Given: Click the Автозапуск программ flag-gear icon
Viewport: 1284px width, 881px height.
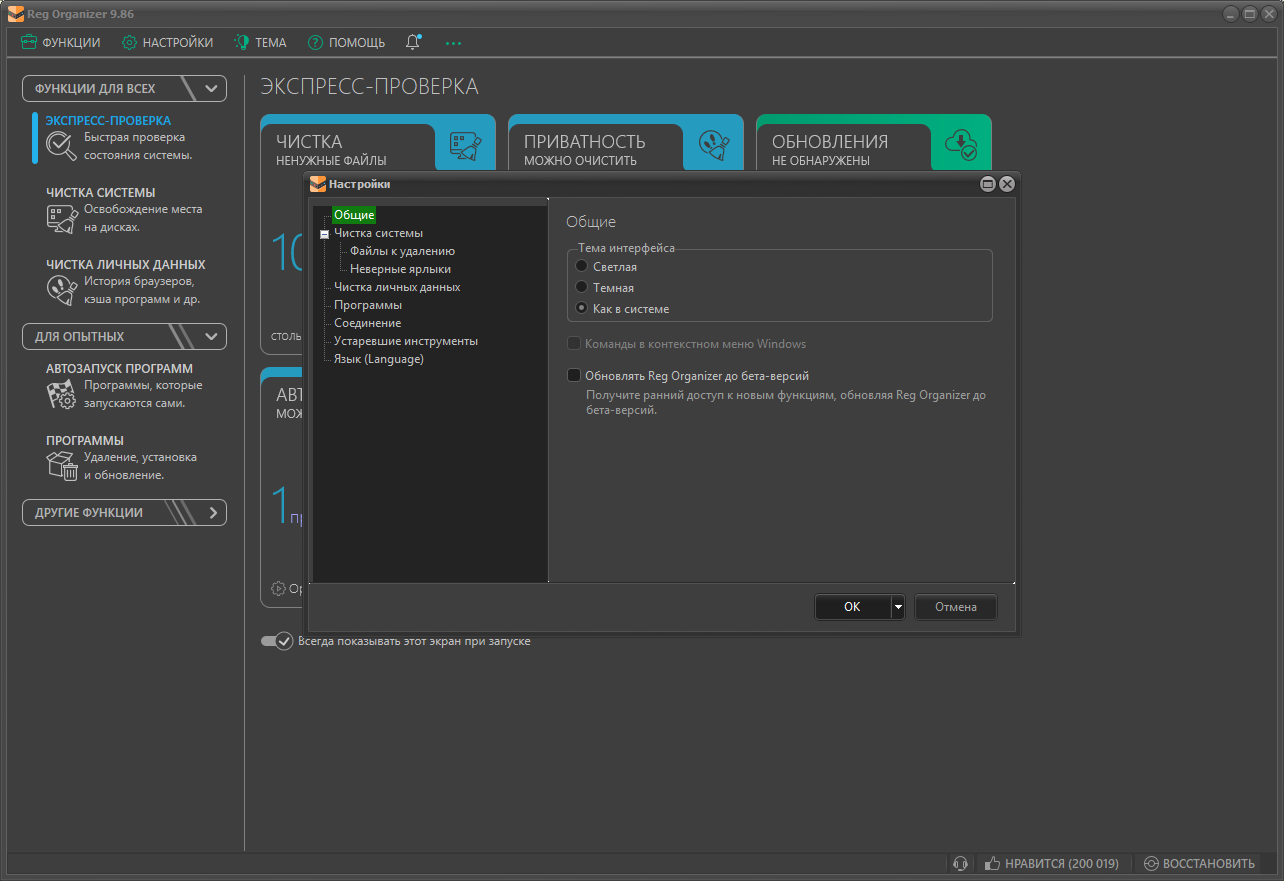Looking at the screenshot, I should (61, 394).
